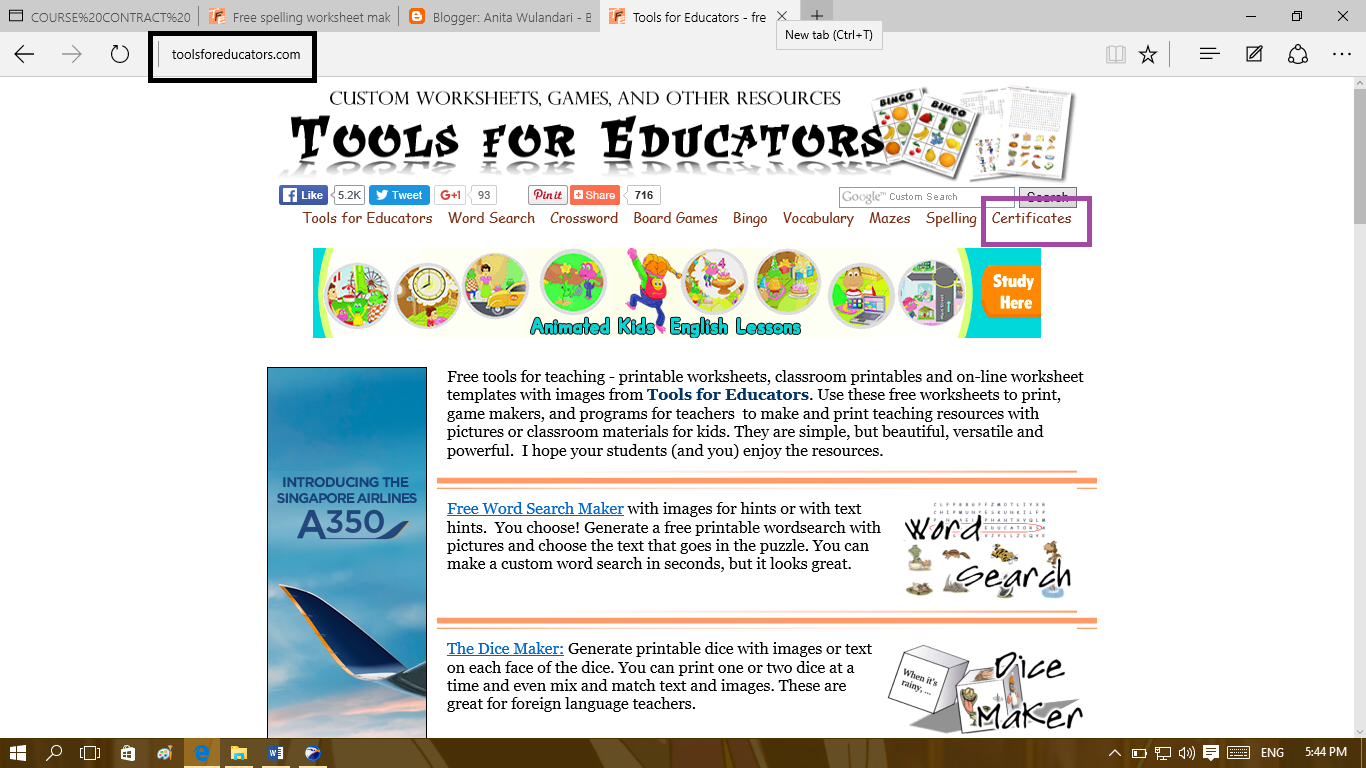Open the Share icon in Edge toolbar

pos(1298,54)
